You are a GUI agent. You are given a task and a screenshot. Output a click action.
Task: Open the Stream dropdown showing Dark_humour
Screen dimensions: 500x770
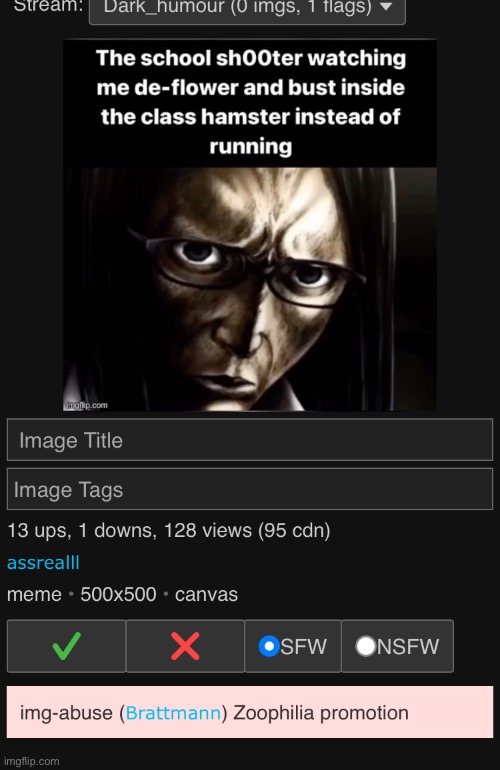coord(247,8)
